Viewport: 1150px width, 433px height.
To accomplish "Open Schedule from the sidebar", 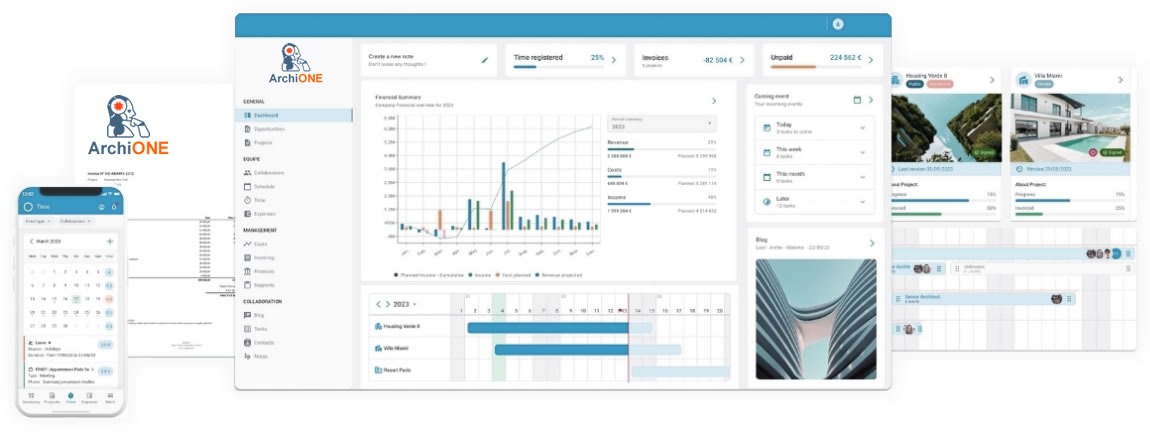I will 266,186.
